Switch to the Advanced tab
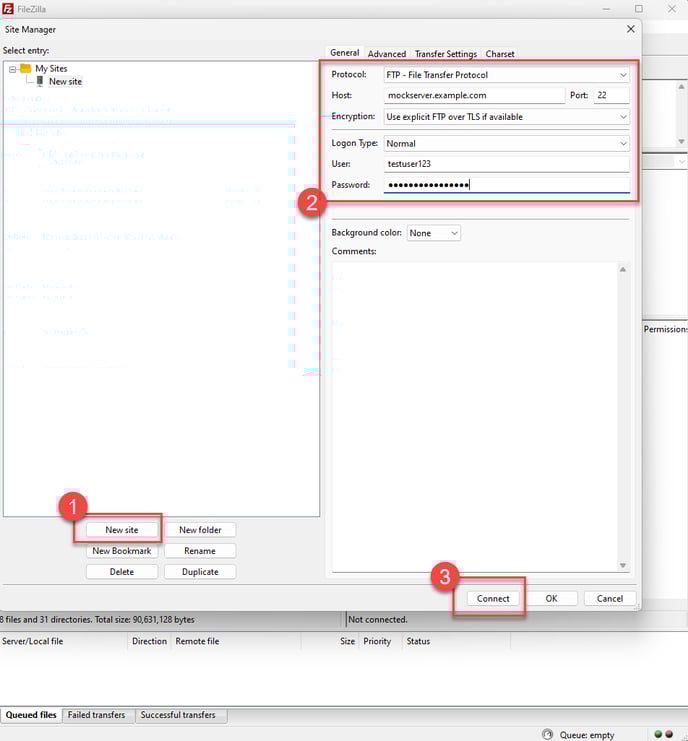 coord(387,54)
